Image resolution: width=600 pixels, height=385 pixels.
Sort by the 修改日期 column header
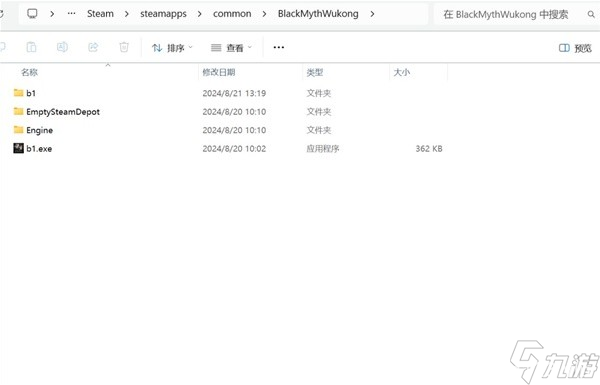tap(218, 72)
